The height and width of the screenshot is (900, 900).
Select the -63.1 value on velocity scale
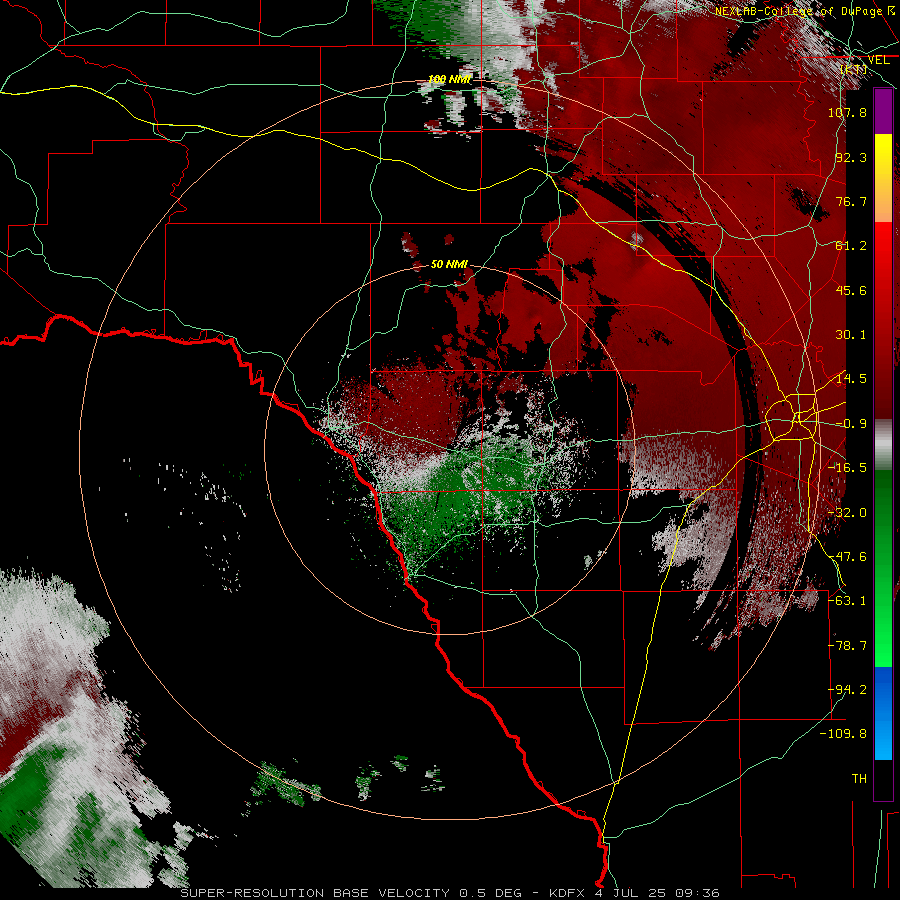[x=847, y=601]
